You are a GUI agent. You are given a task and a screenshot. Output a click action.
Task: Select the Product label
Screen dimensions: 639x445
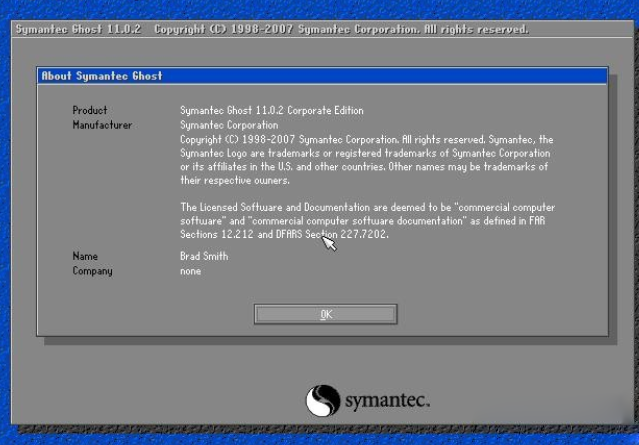(90, 110)
